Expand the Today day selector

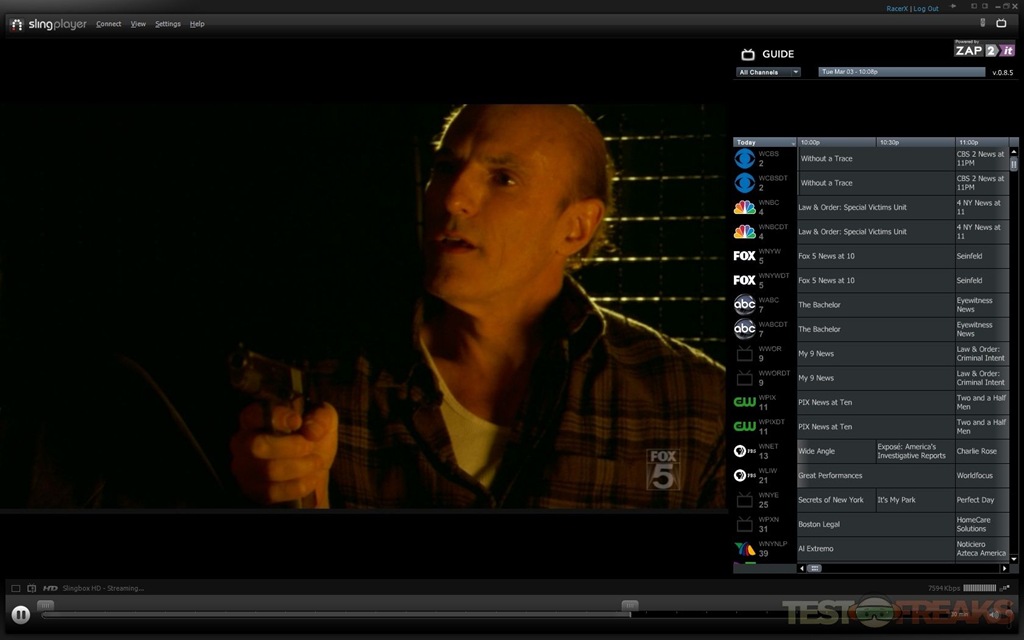tap(764, 142)
